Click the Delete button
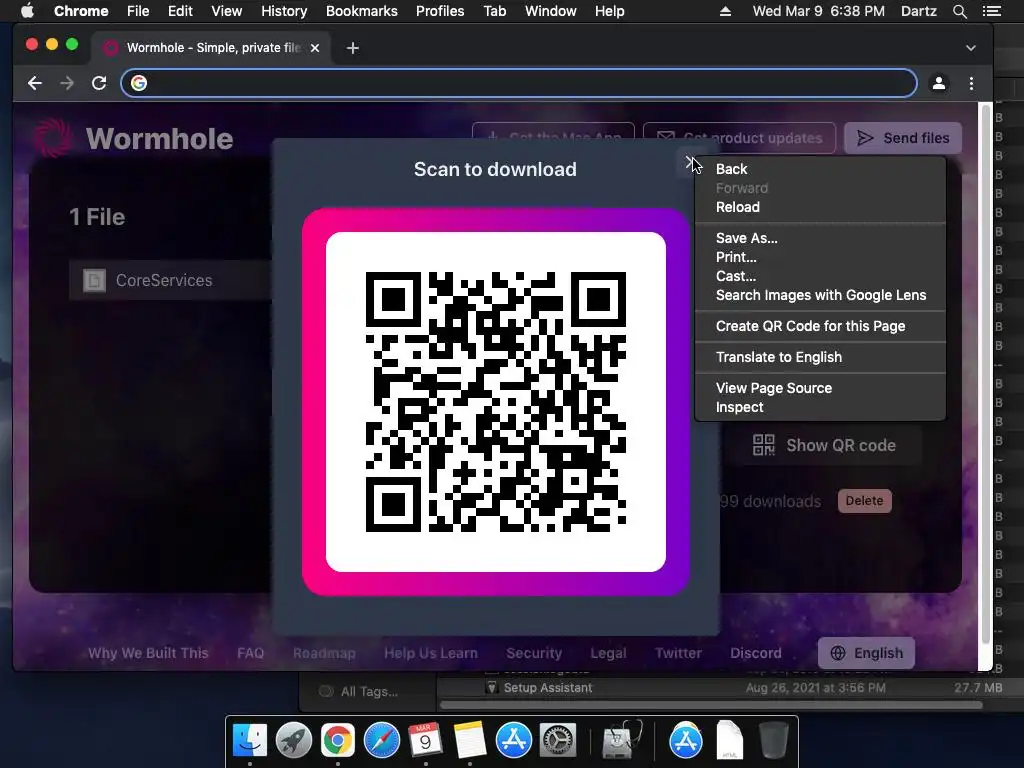 (x=864, y=501)
